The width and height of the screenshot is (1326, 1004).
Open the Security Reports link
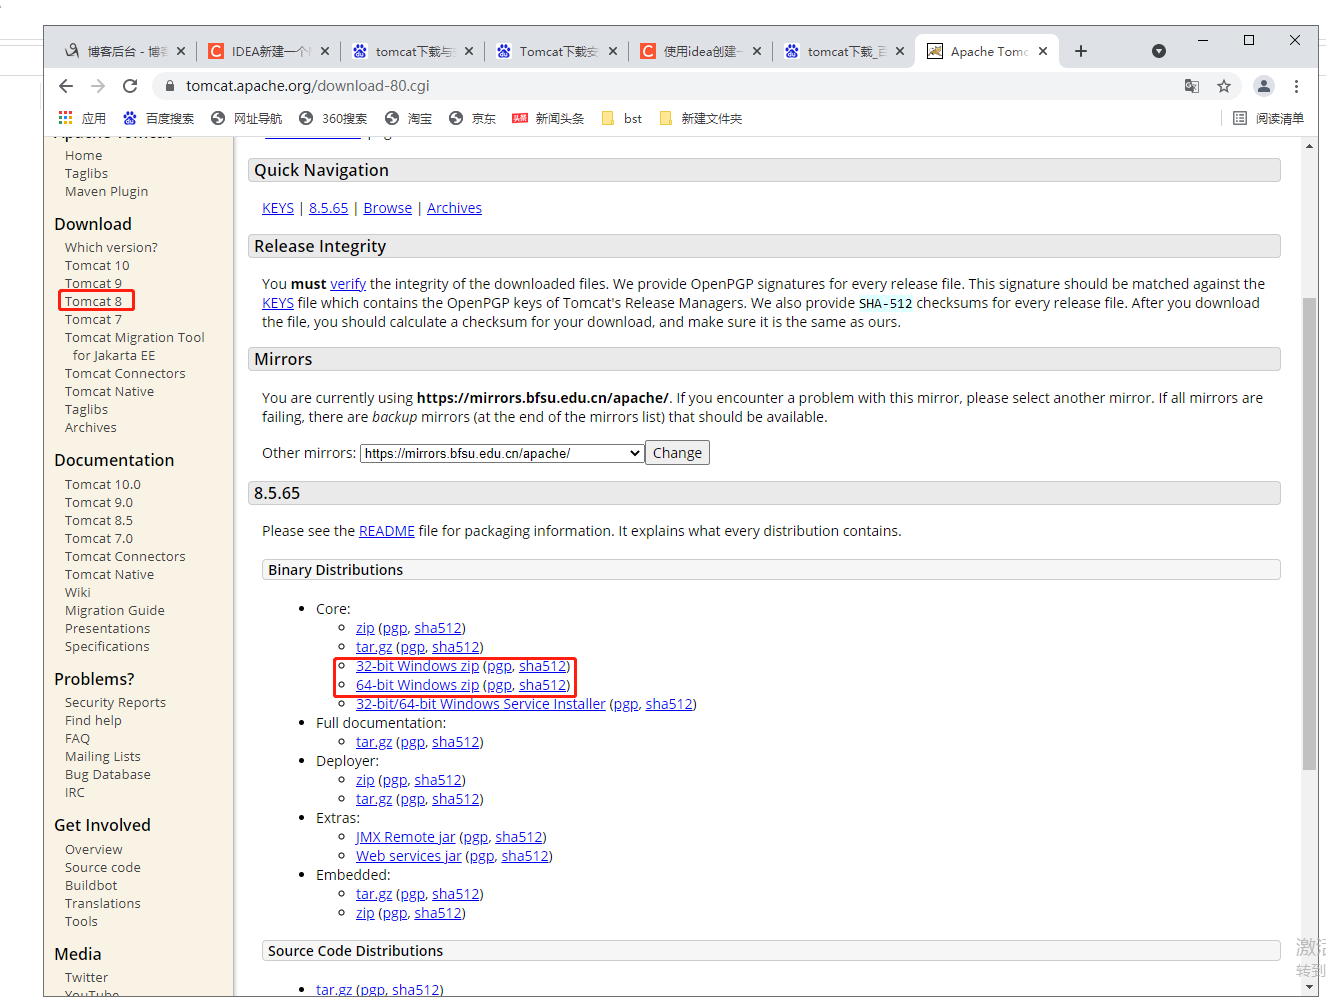click(115, 702)
